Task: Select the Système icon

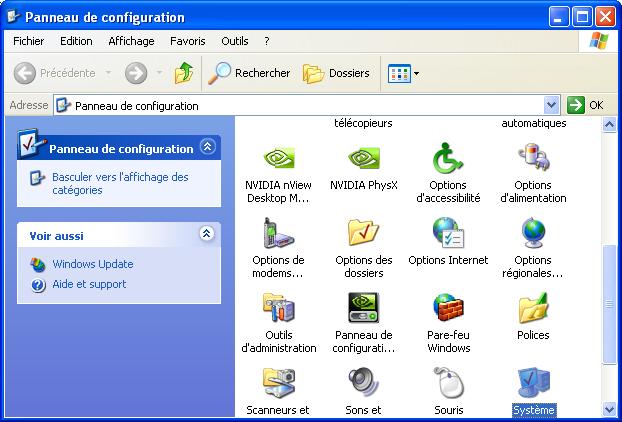Action: click(534, 383)
